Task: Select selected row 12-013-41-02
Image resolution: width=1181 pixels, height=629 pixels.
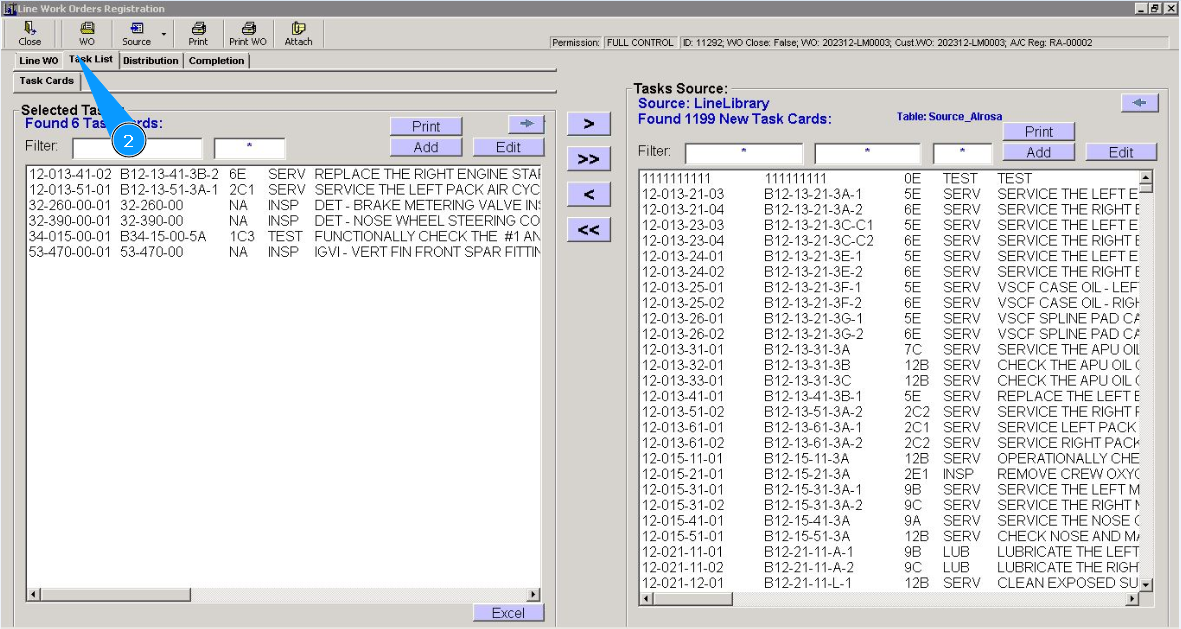Action: click(x=283, y=174)
